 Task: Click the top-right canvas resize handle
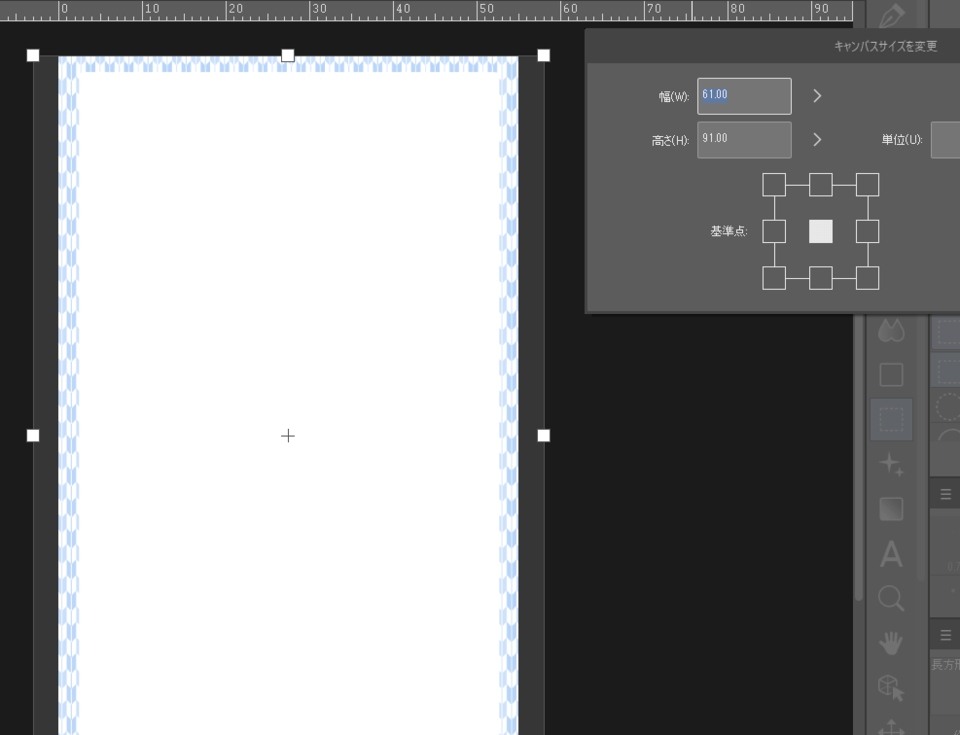543,56
